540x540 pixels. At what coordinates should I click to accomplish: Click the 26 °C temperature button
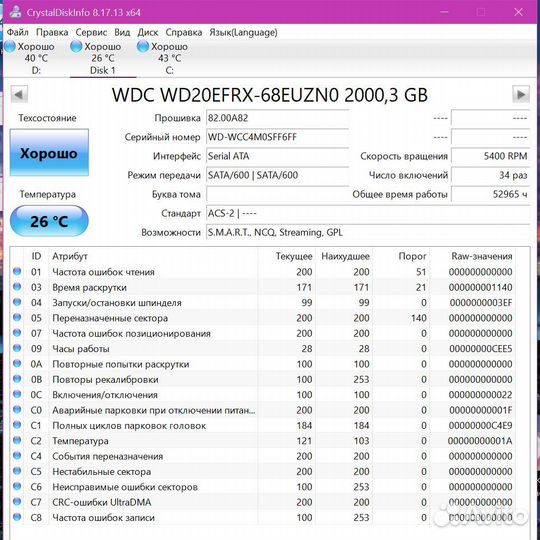pos(49,221)
